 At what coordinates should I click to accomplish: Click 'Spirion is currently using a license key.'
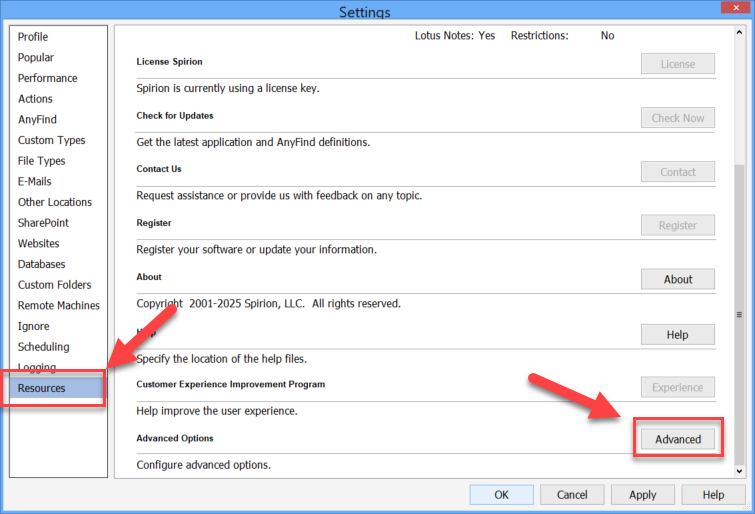coord(228,88)
